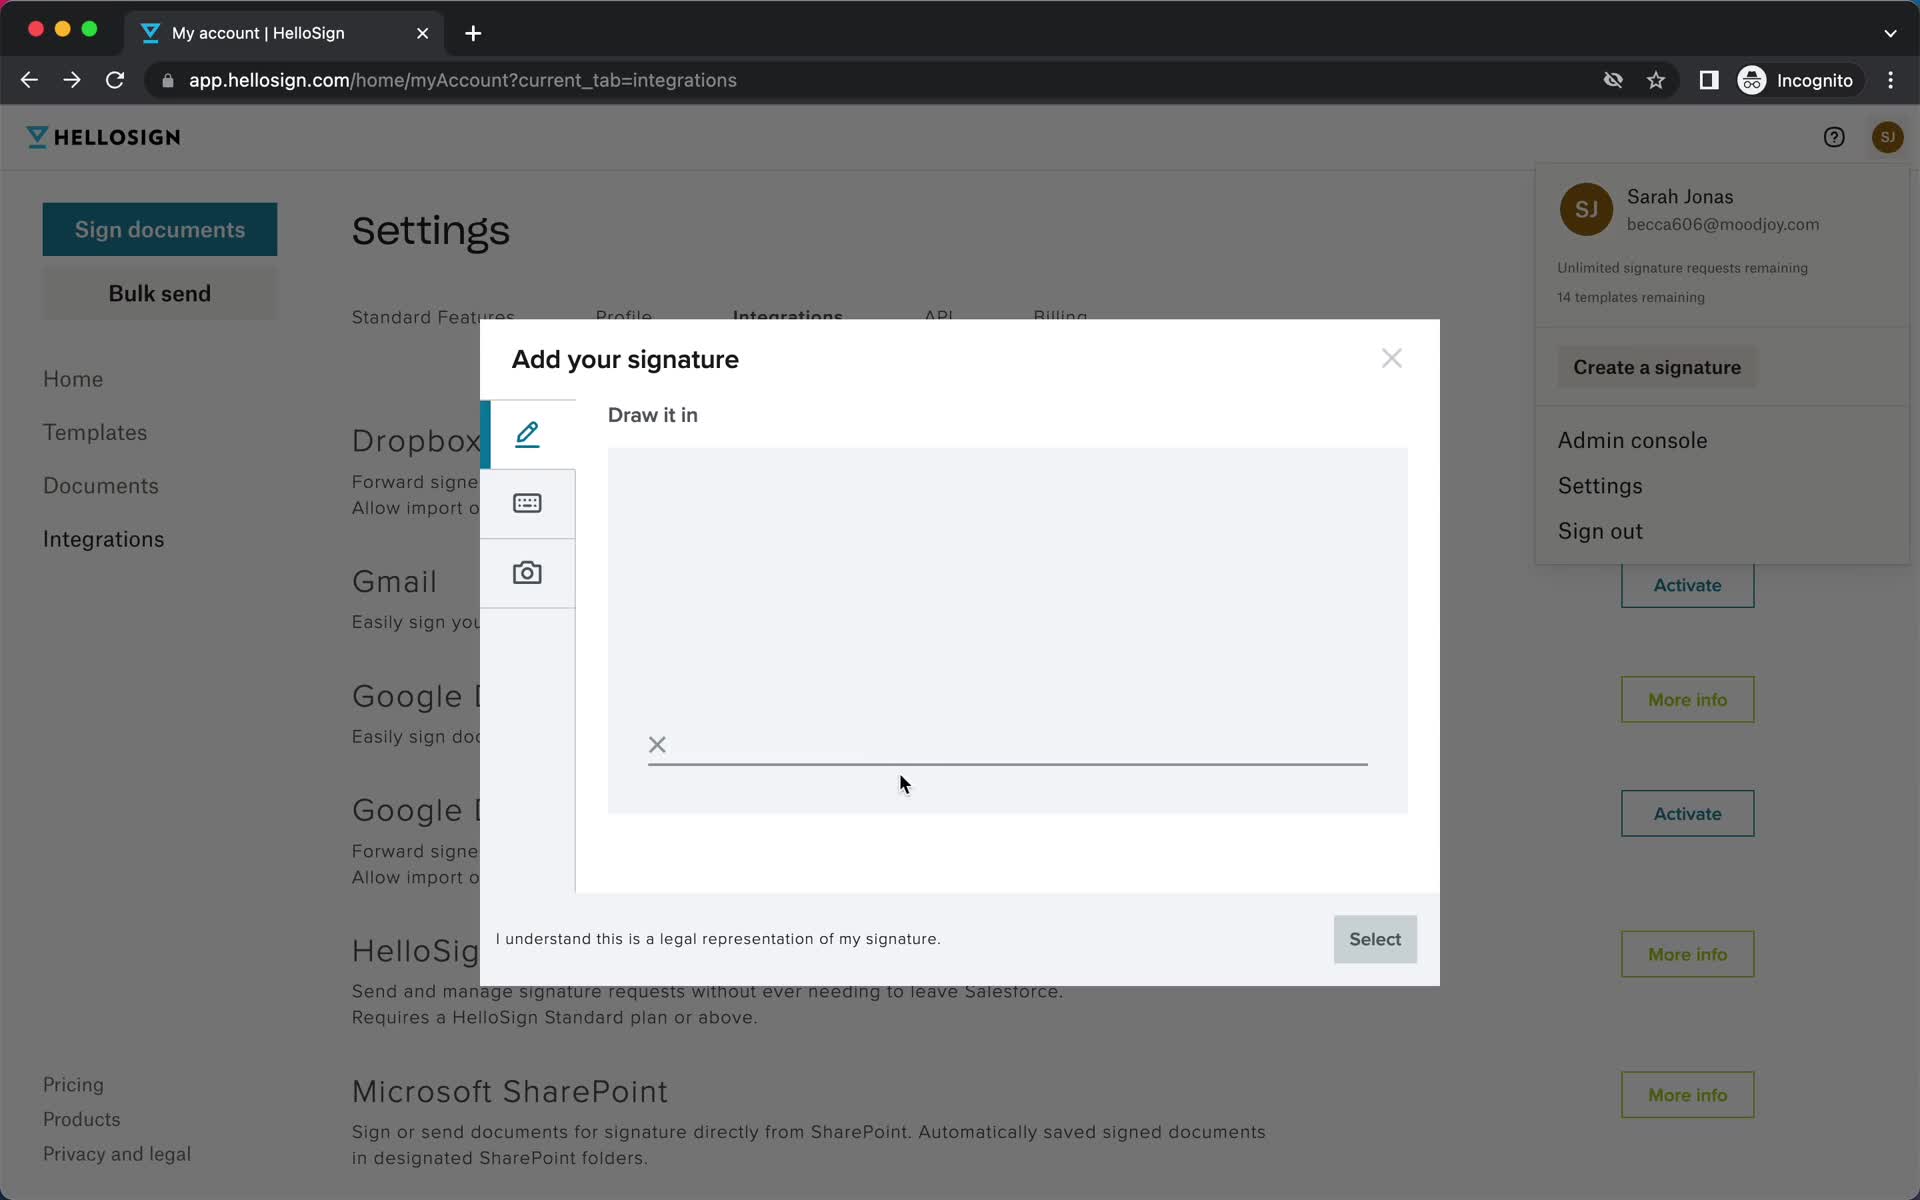Click the clear signature X button

[658, 742]
